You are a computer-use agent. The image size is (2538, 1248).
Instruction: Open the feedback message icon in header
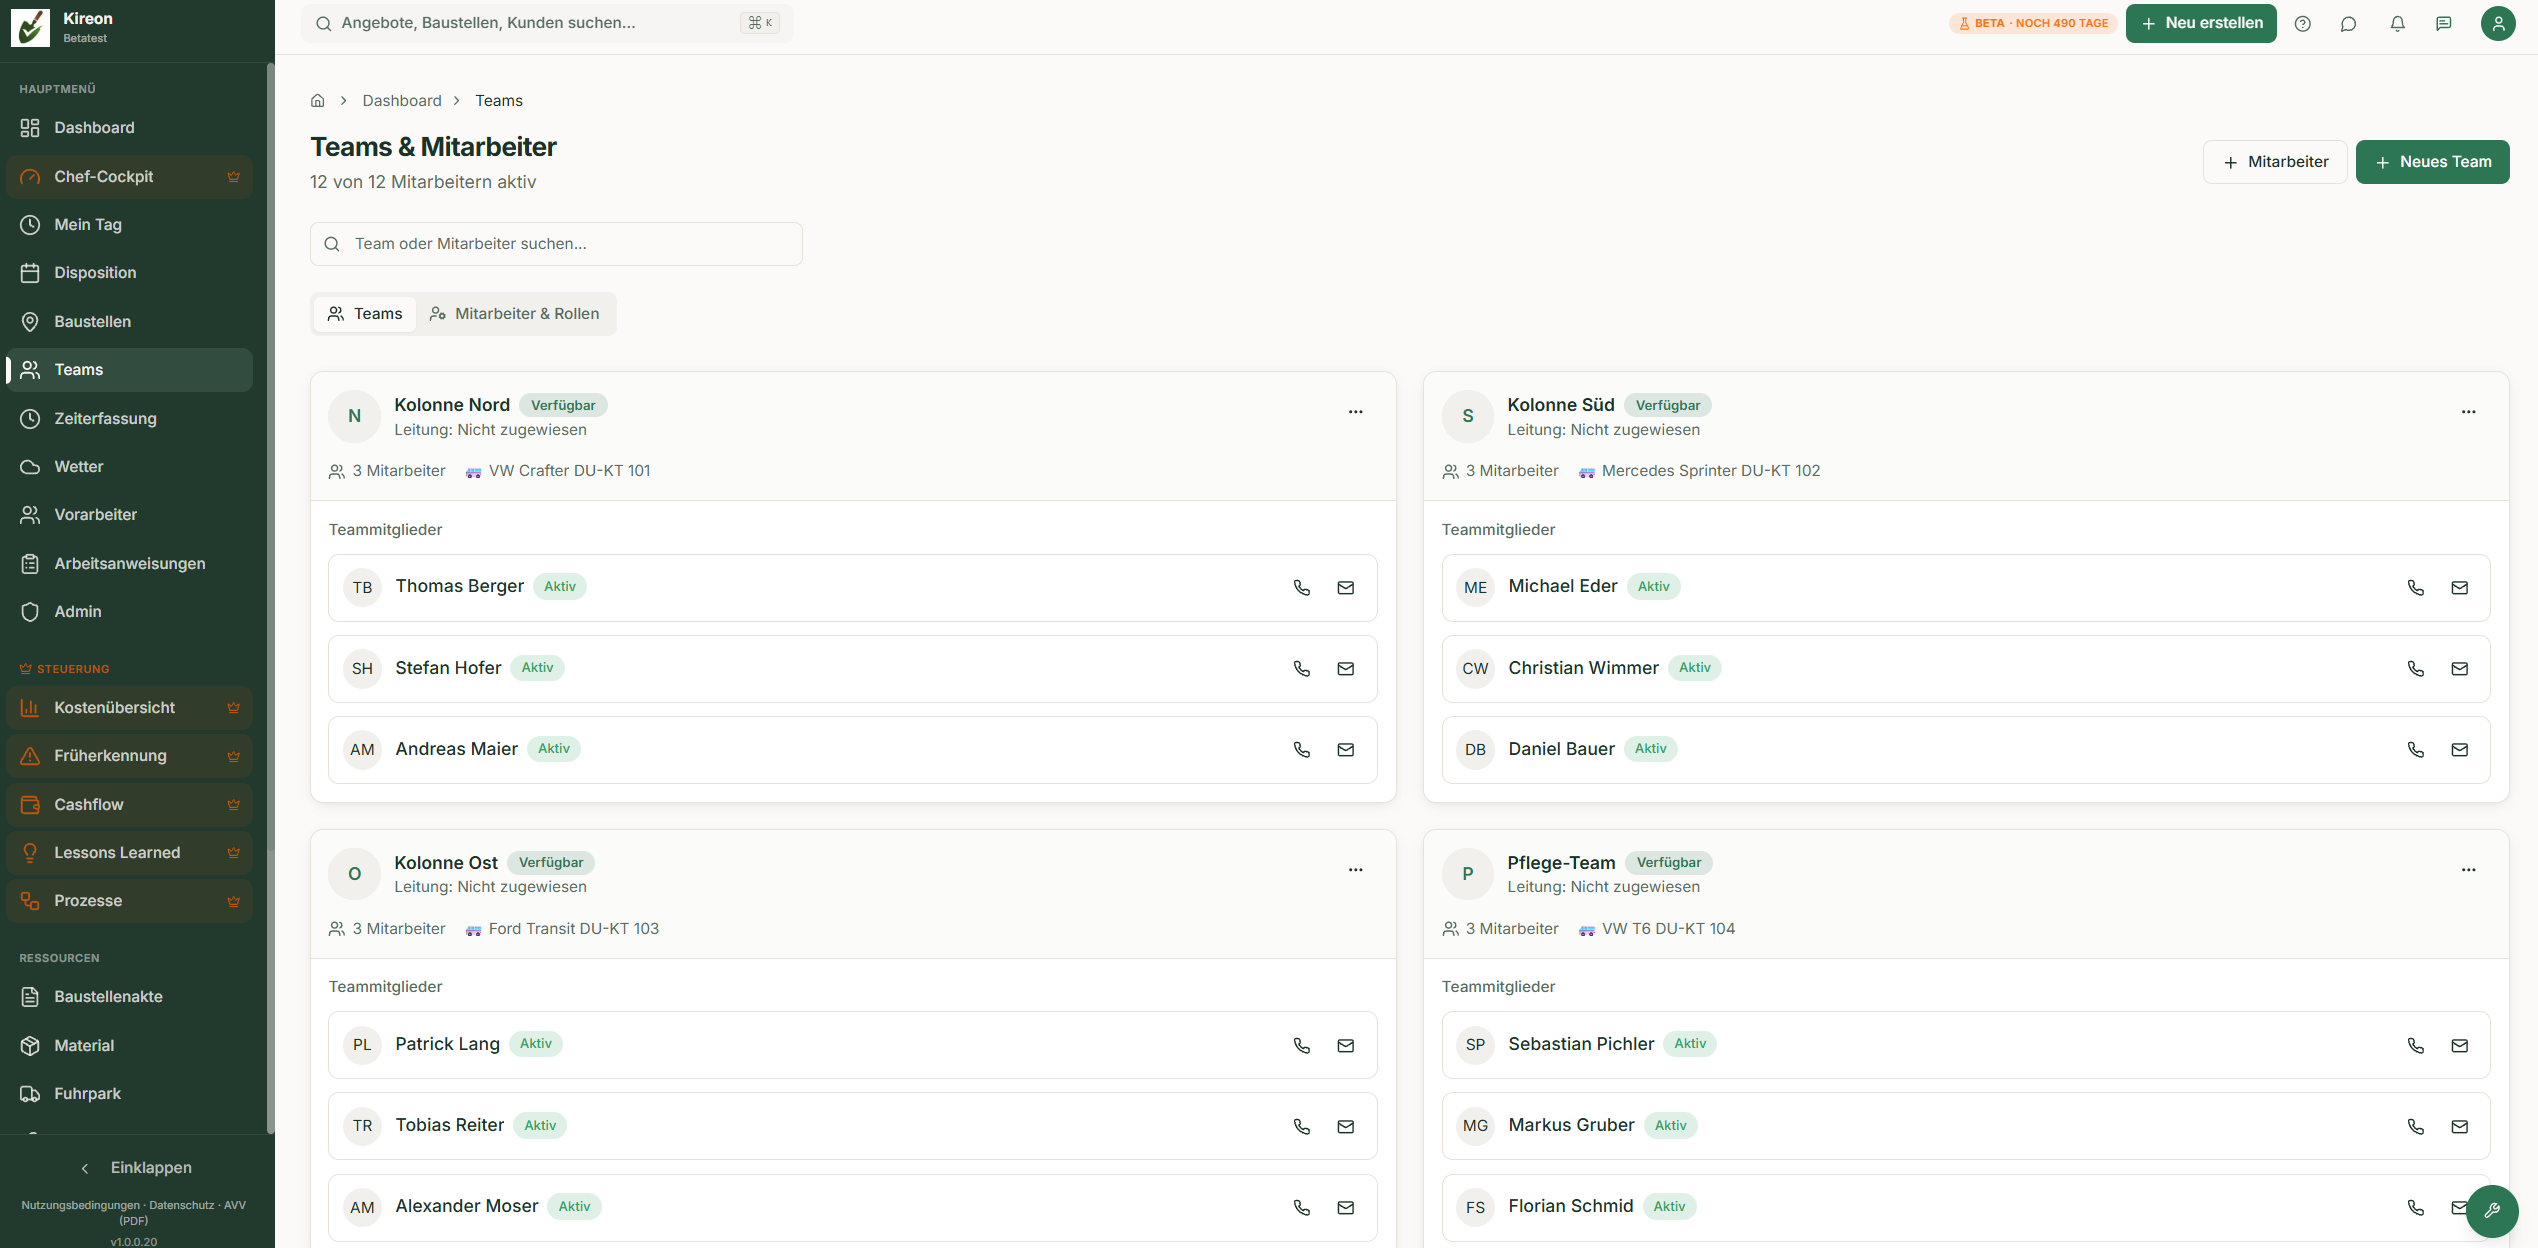pyautogui.click(x=2443, y=24)
